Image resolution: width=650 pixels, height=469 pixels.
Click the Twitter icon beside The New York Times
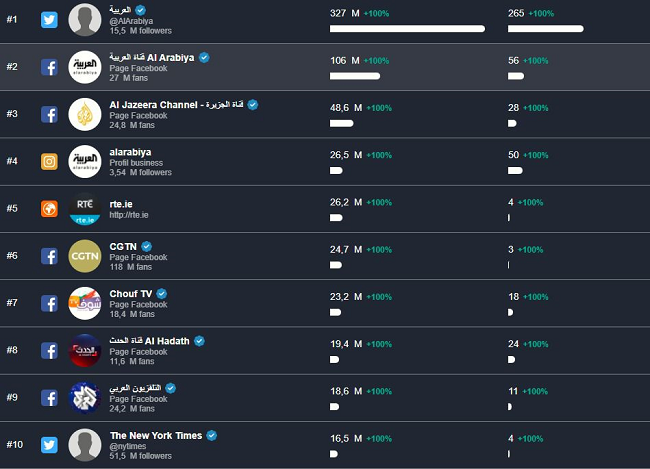click(49, 444)
